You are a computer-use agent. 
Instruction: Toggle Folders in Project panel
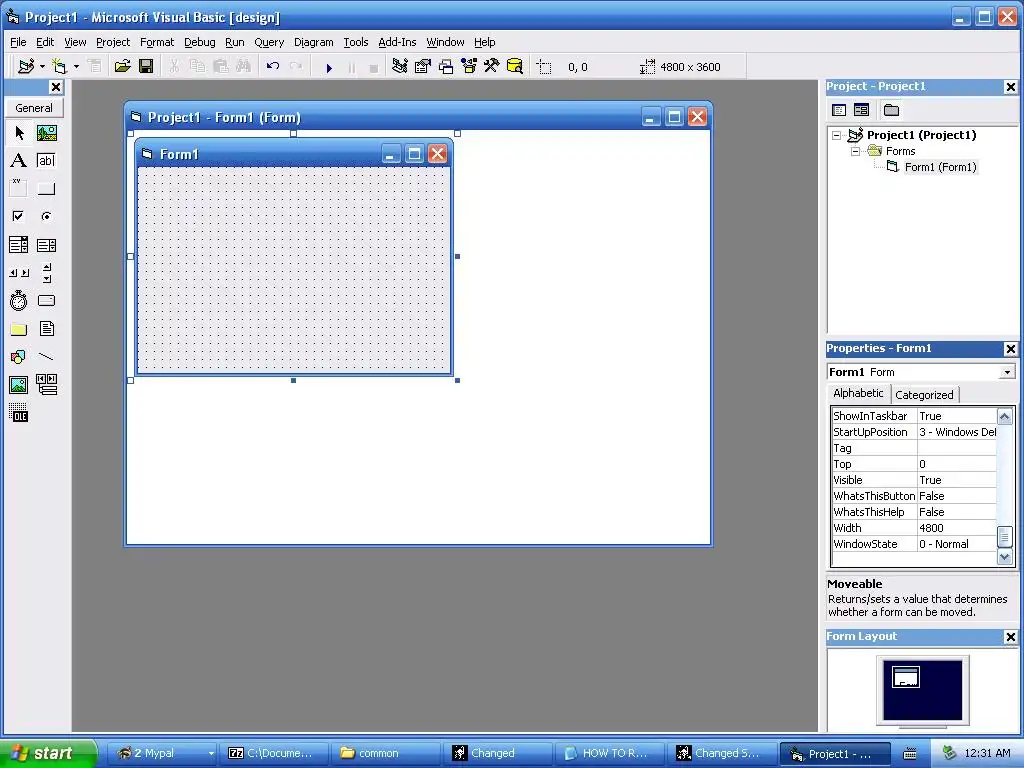click(891, 110)
